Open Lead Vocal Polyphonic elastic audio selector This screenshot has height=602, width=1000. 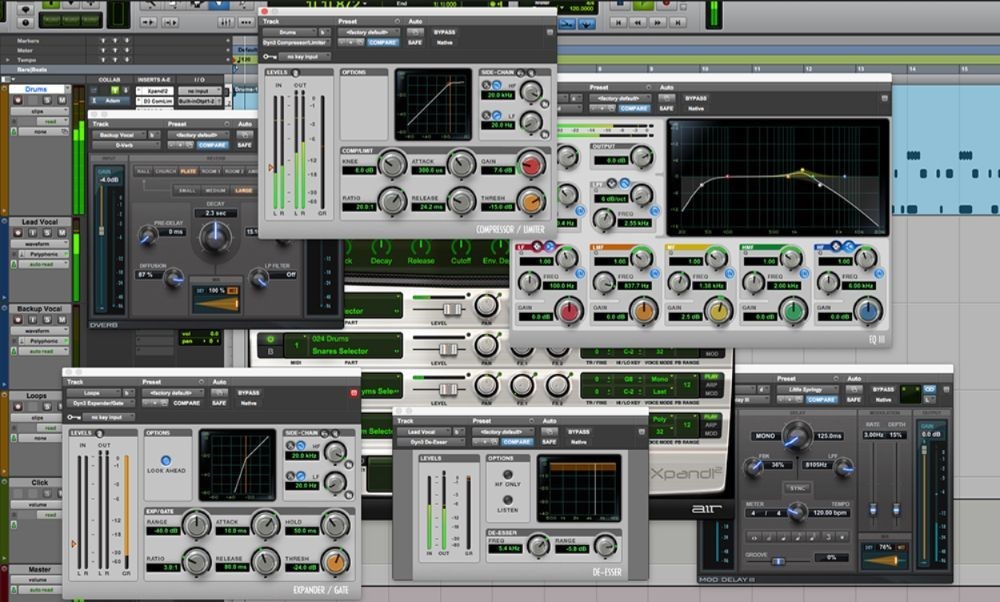click(x=45, y=254)
